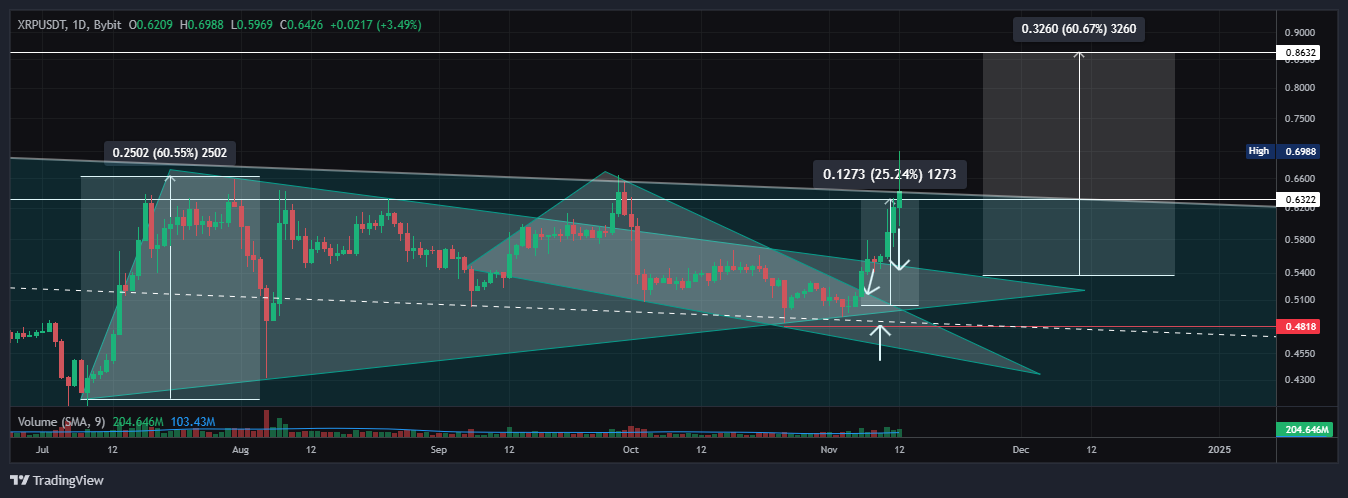This screenshot has height=498, width=1348.
Task: Click the Aug label on time axis
Action: coord(240,451)
